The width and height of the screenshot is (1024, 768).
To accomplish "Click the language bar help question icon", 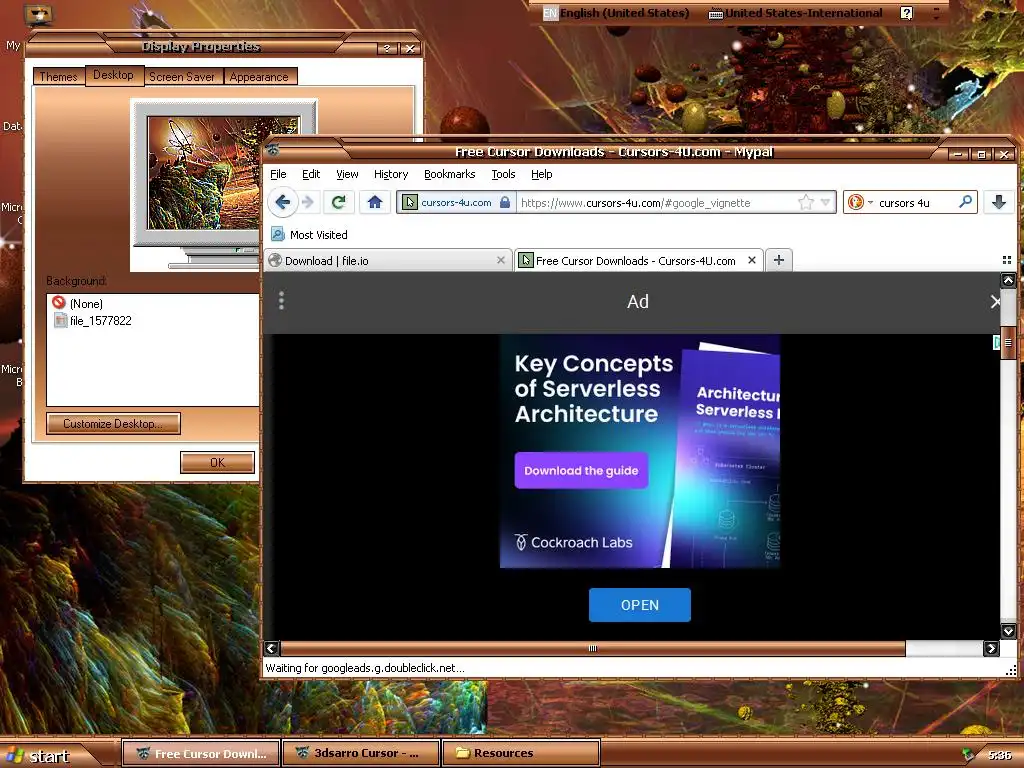I will click(906, 13).
